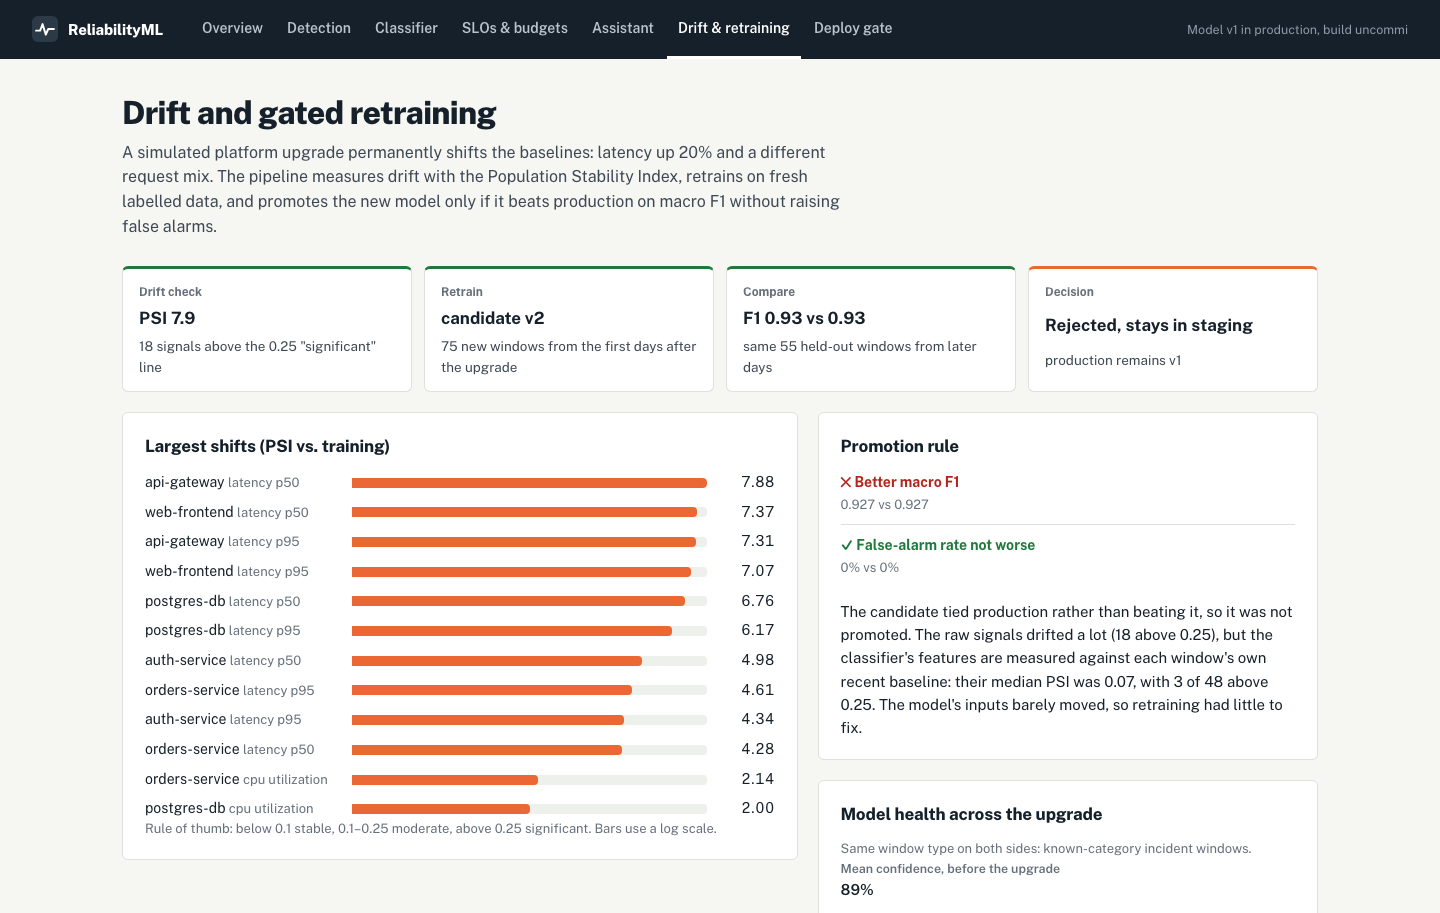The height and width of the screenshot is (913, 1440).
Task: Click the ReliabilityML pulse logo icon
Action: [45, 29]
